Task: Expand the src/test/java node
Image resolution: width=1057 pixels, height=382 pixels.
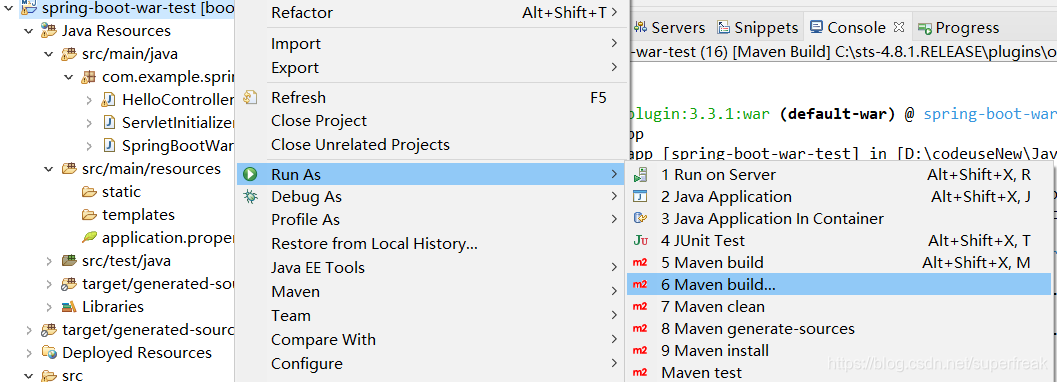Action: coord(49,261)
